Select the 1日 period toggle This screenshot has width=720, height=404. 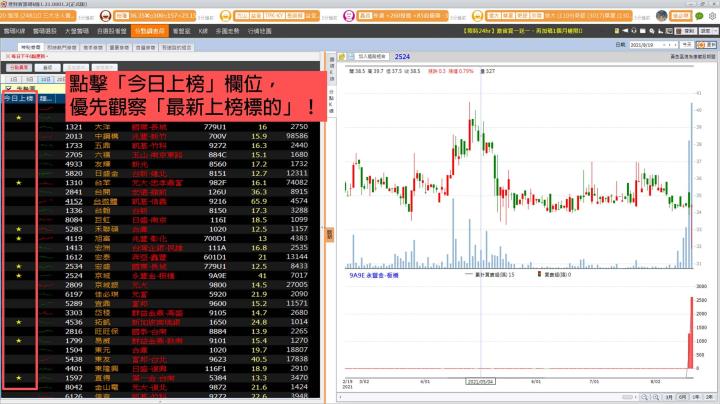click(14, 79)
